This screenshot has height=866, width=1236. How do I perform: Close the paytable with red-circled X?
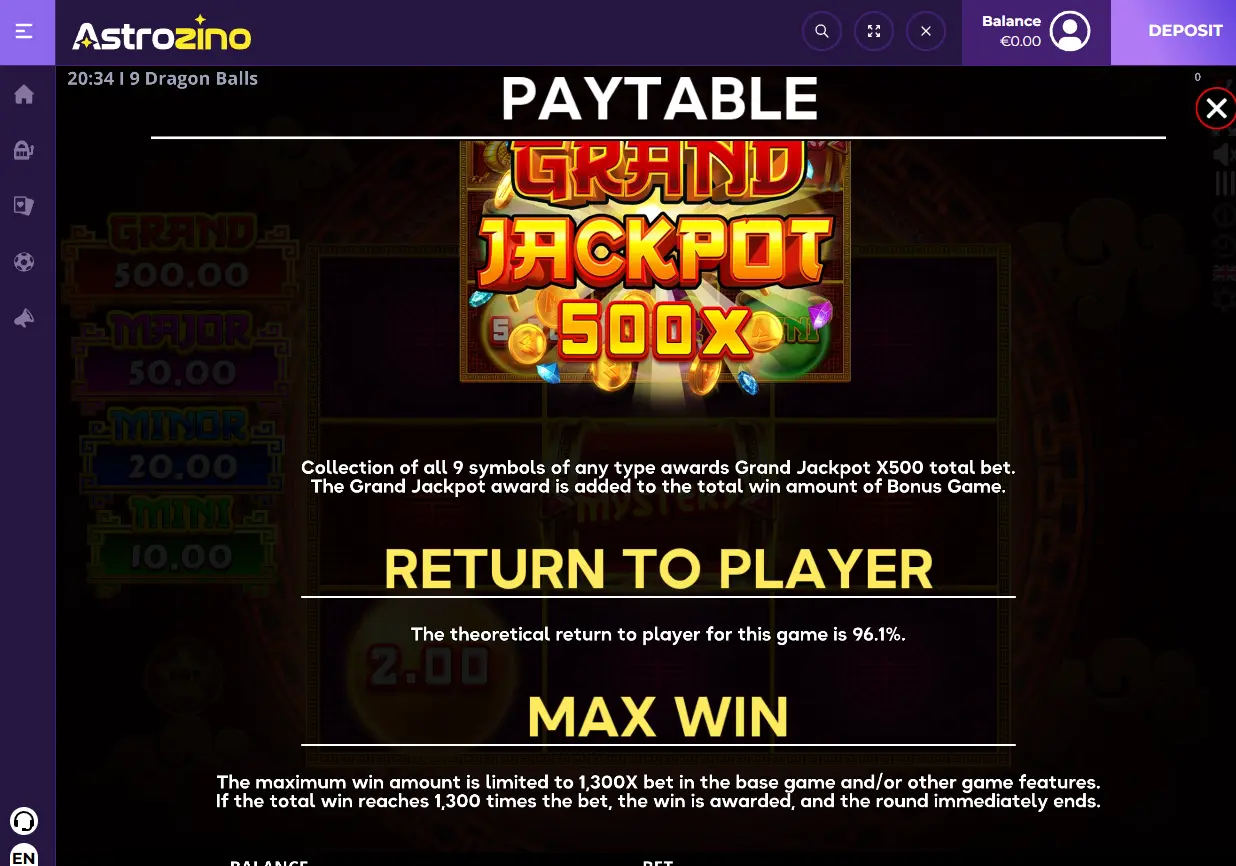tap(1216, 109)
